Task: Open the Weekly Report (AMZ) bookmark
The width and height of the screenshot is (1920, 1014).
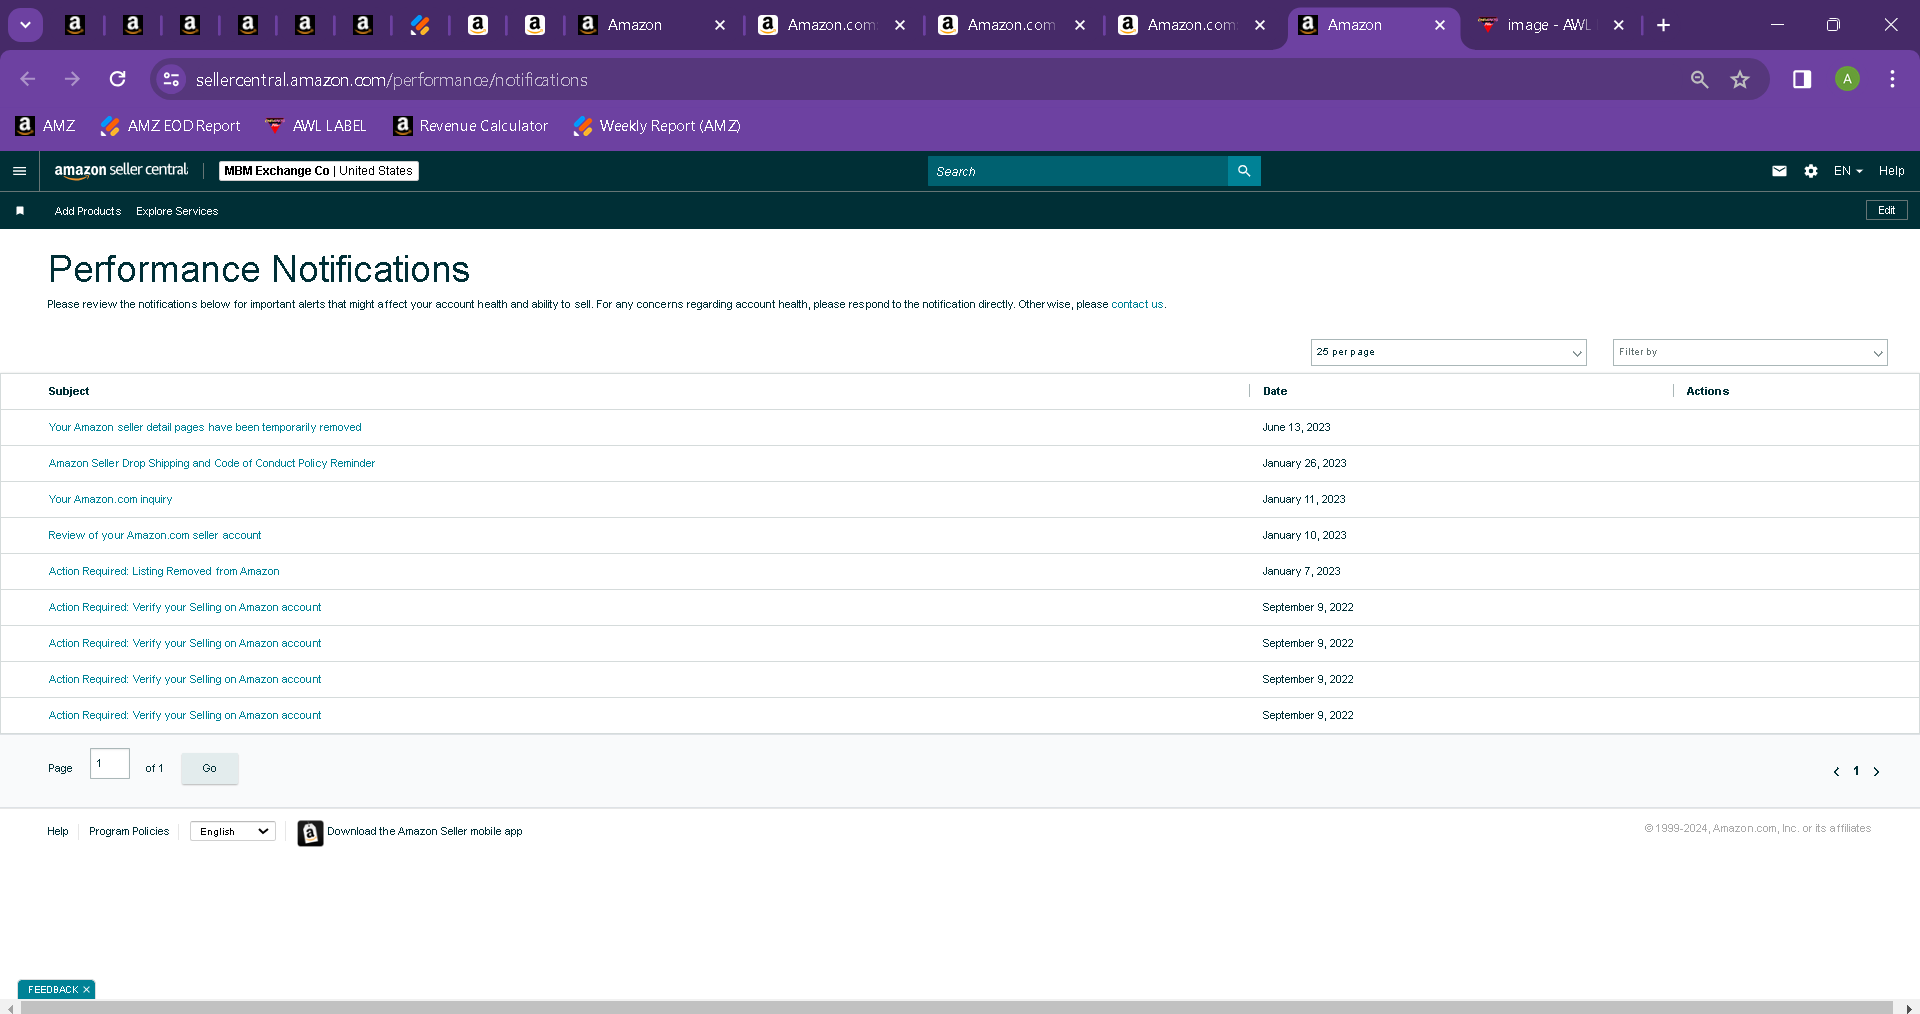Action: (657, 126)
